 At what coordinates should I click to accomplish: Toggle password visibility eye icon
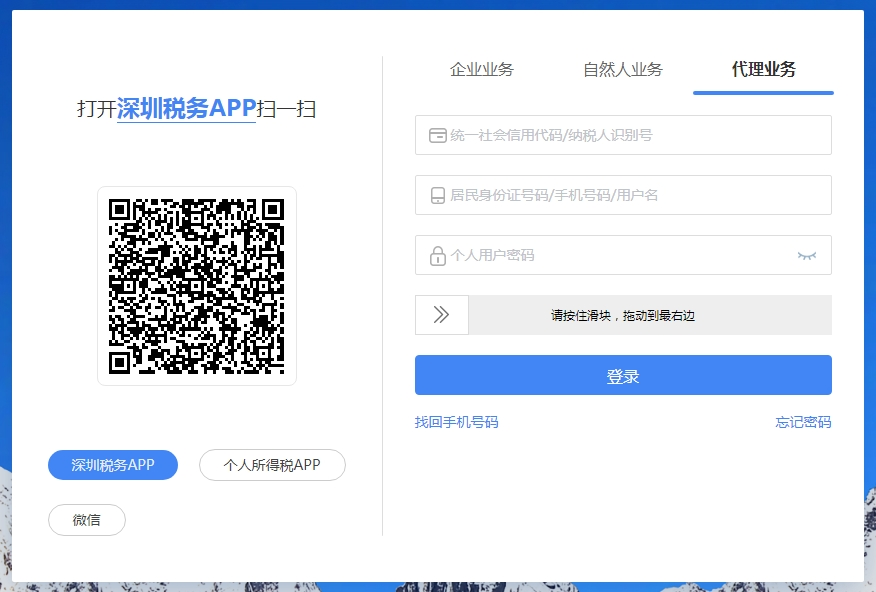(807, 256)
